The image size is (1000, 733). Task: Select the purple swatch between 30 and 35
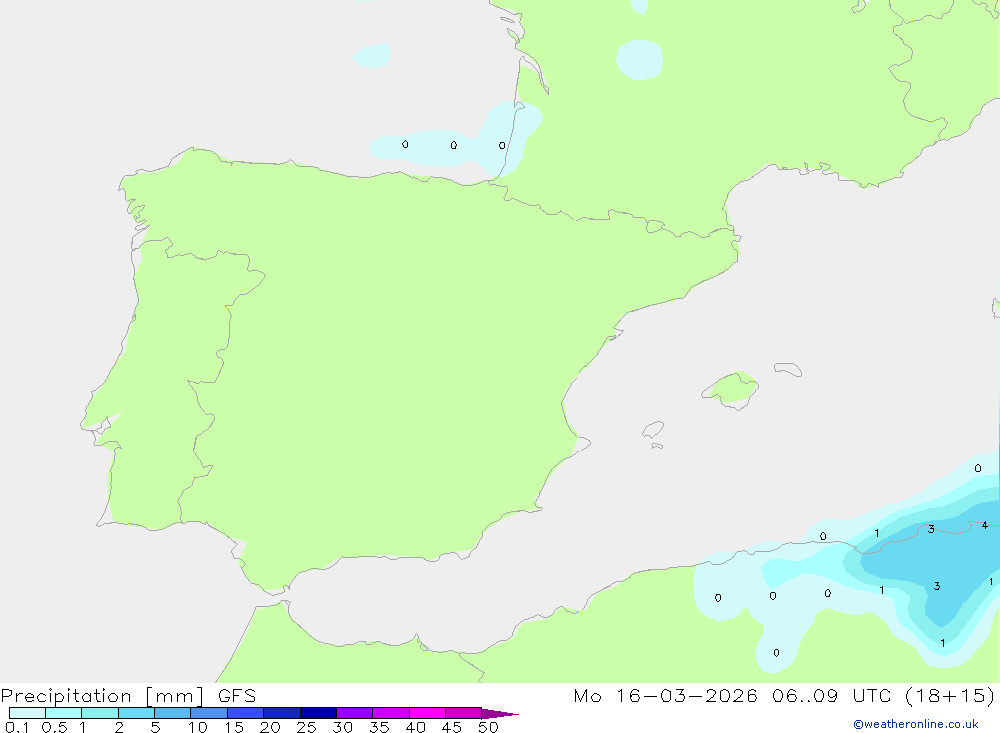click(x=355, y=713)
